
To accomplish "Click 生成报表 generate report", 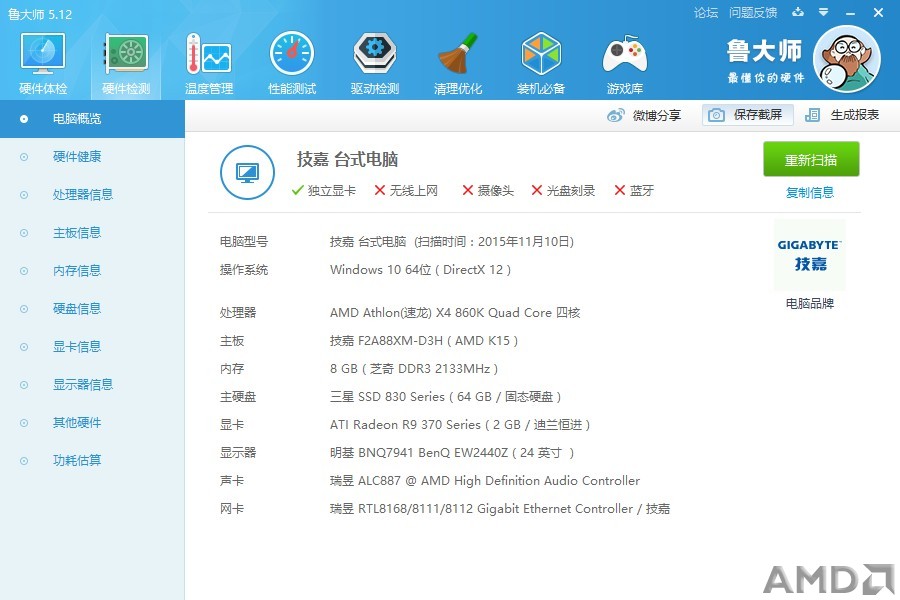I will tap(842, 115).
